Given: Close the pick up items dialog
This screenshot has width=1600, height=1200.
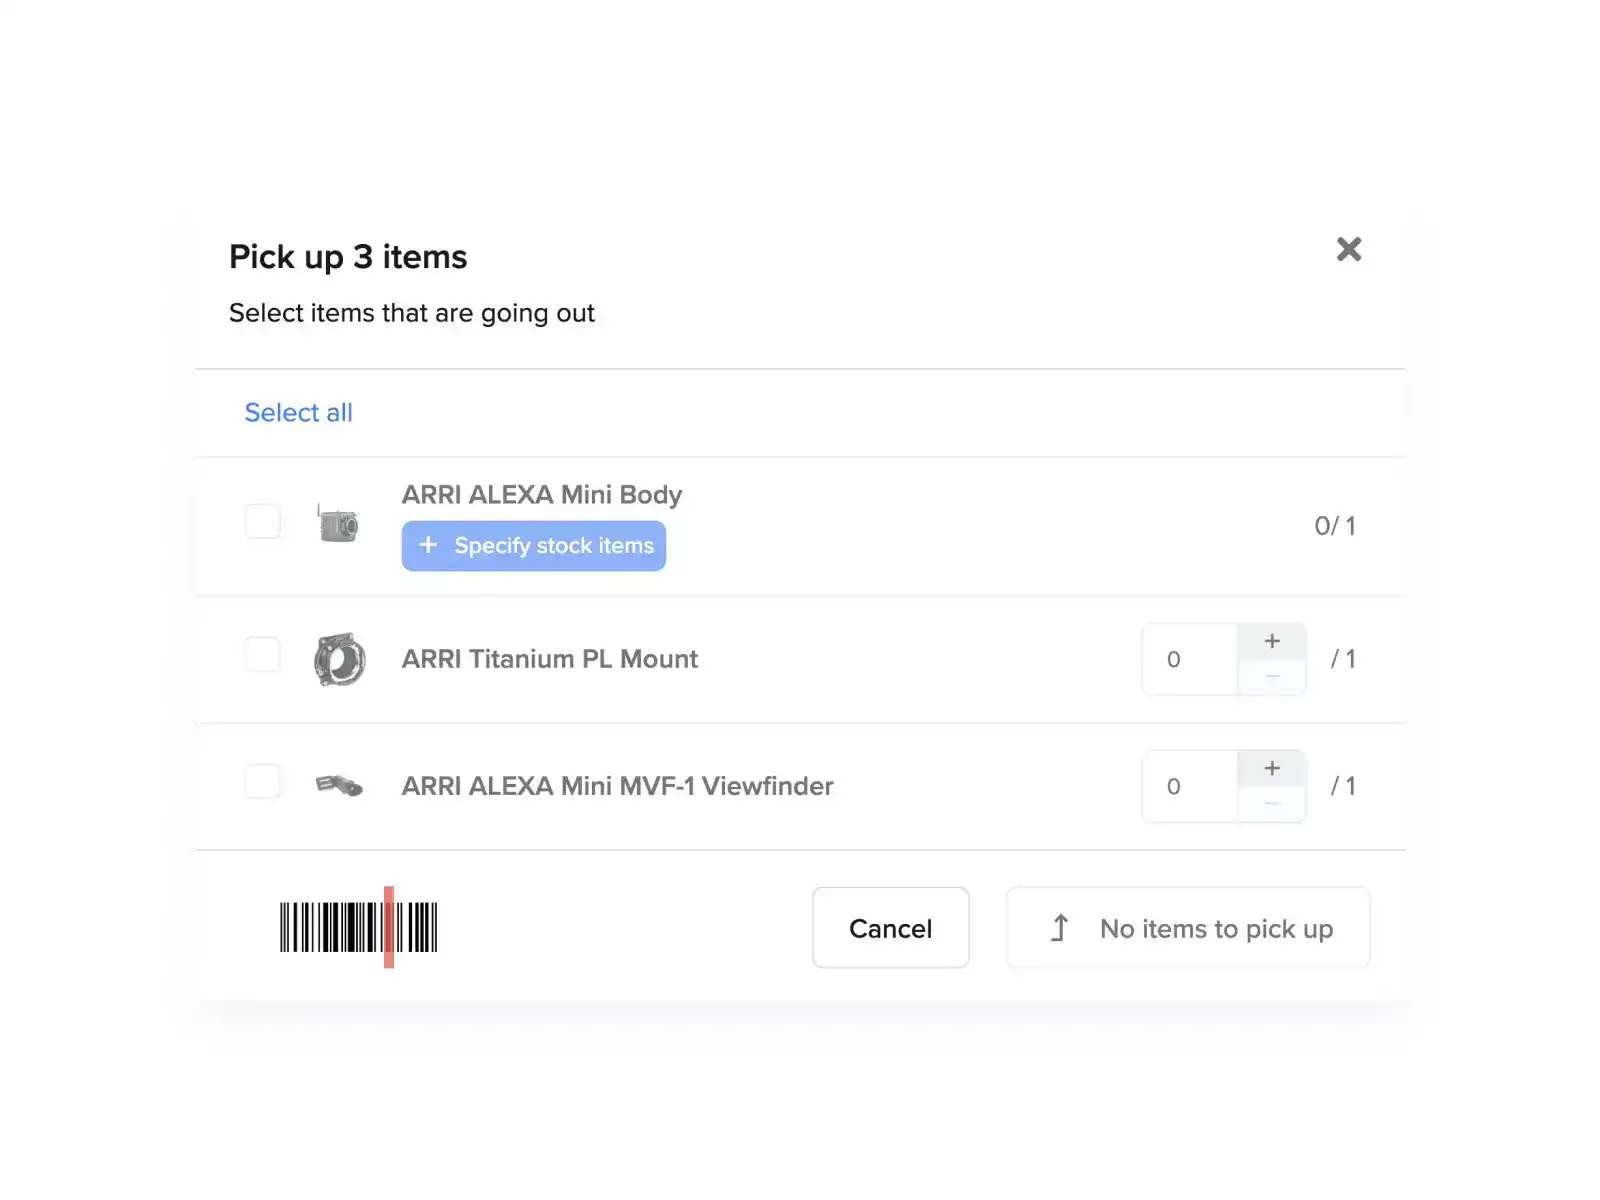Looking at the screenshot, I should click(x=1349, y=249).
